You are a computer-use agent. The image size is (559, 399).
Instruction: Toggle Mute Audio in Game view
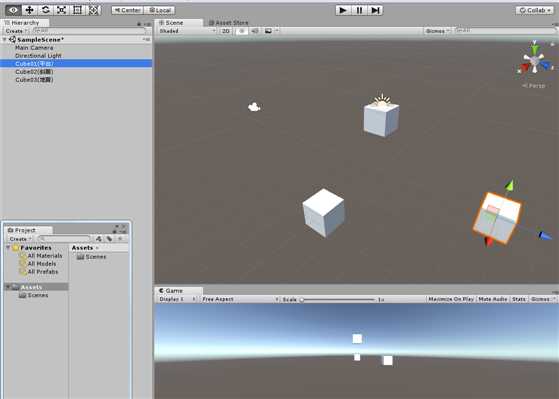493,299
